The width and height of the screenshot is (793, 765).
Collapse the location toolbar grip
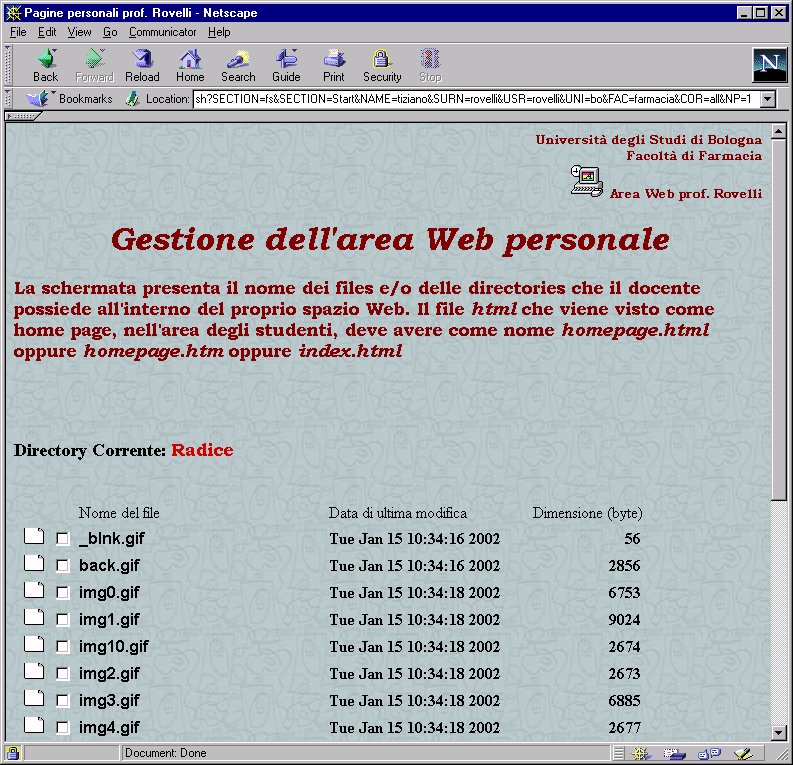pyautogui.click(x=8, y=99)
